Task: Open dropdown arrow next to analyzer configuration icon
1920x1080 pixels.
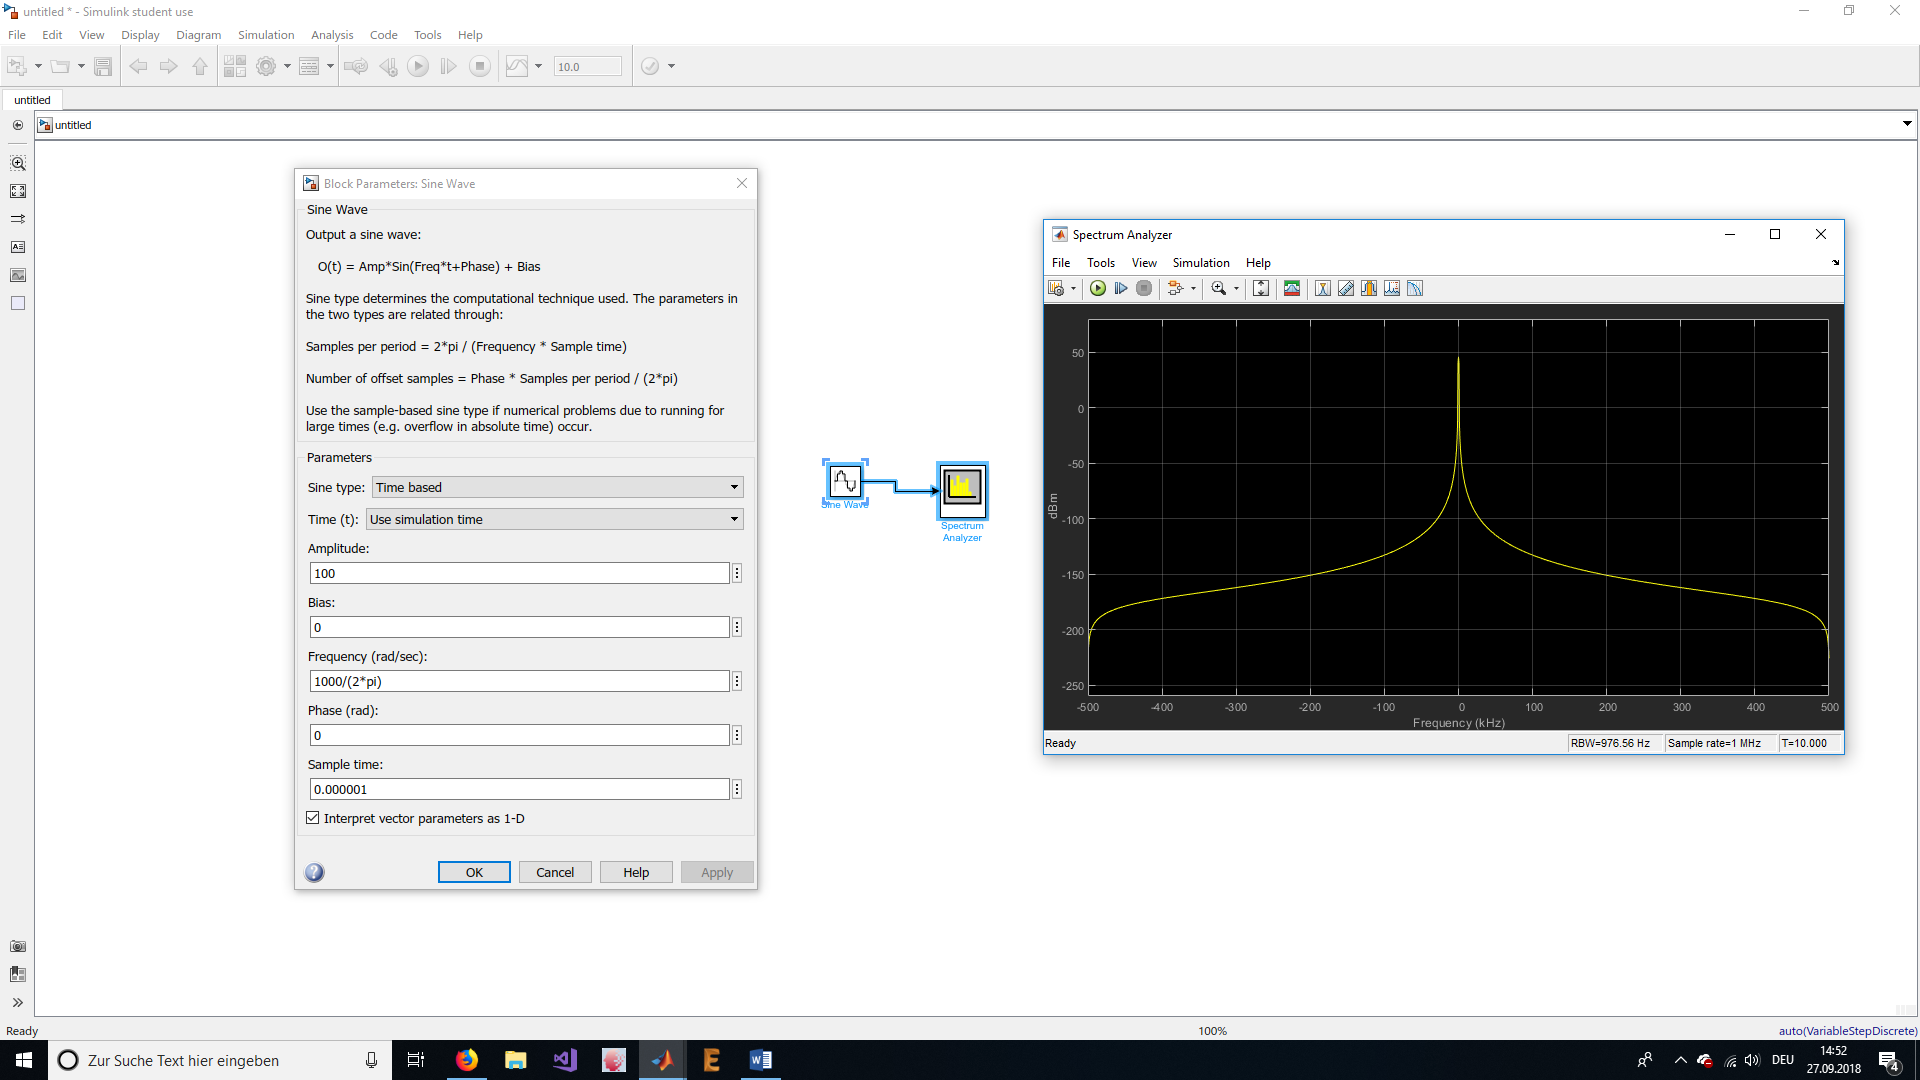Action: [1073, 289]
